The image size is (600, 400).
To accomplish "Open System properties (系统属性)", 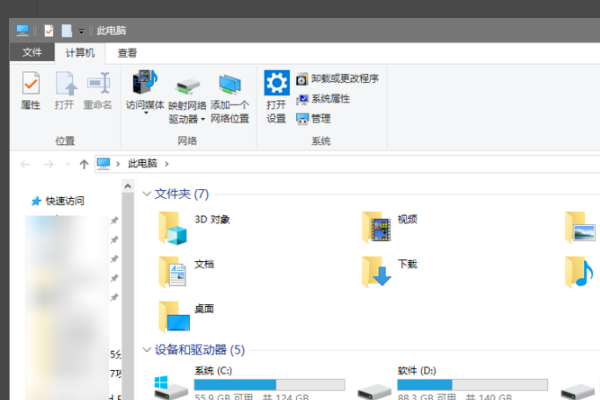I will tap(323, 99).
